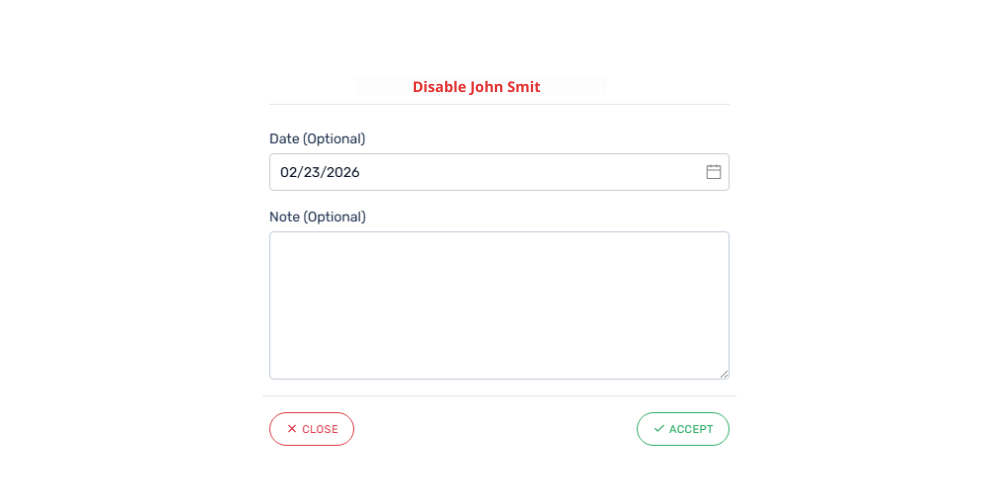The width and height of the screenshot is (1000, 500).
Task: Click the Note textarea resize handle
Action: click(x=724, y=374)
